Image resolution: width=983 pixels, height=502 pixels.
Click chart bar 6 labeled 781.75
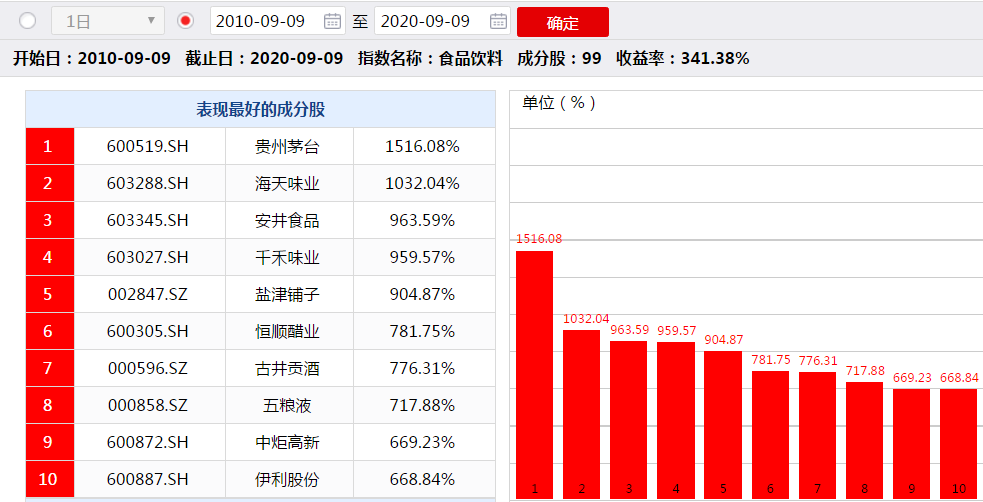pyautogui.click(x=770, y=435)
